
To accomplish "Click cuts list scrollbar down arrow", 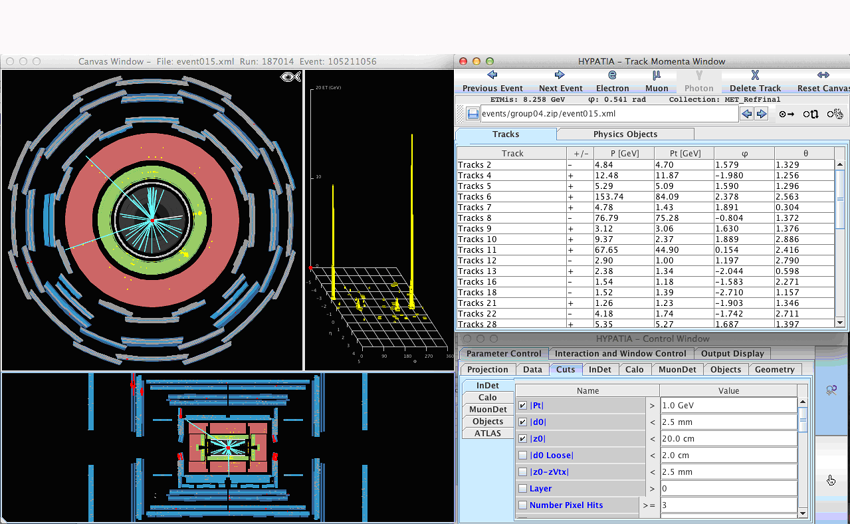I will click(802, 513).
